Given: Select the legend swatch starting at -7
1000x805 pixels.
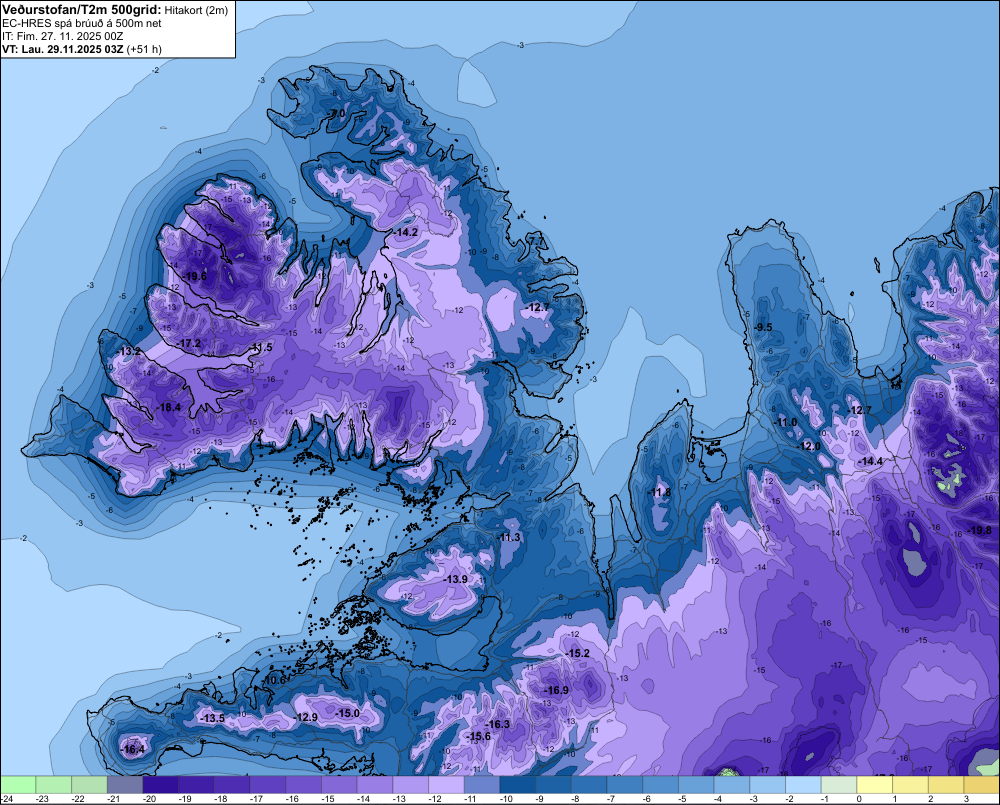Looking at the screenshot, I should [x=625, y=784].
